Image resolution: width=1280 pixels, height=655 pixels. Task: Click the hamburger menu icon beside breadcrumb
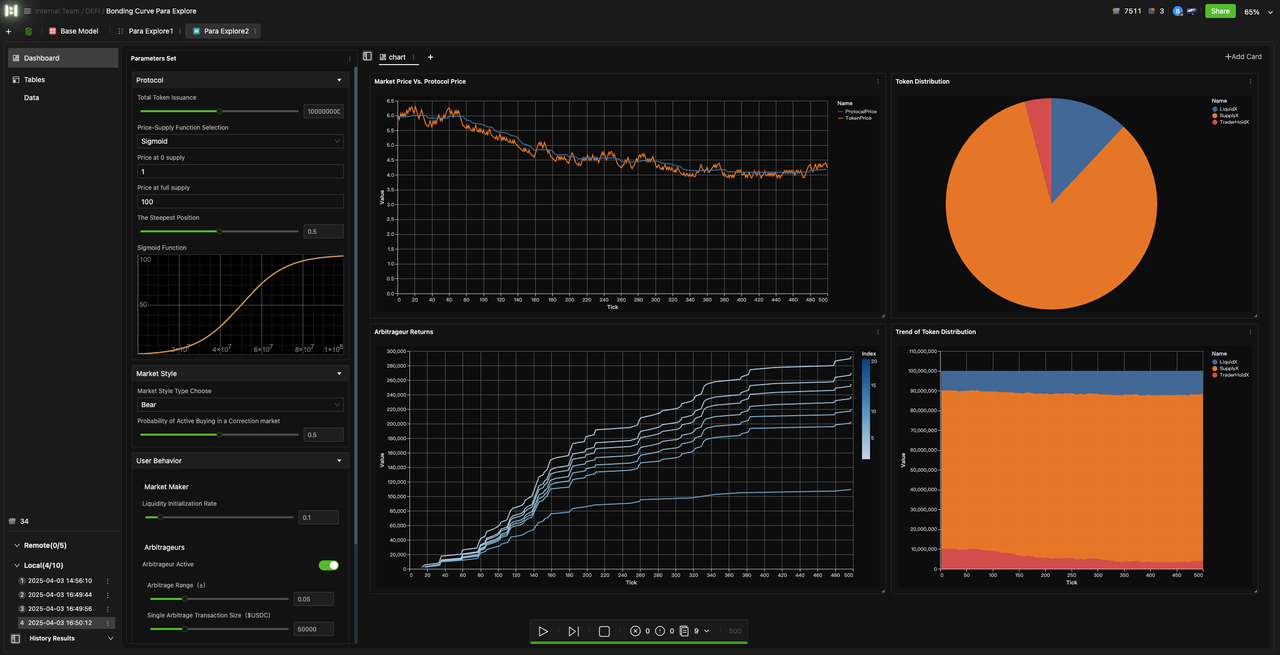27,11
